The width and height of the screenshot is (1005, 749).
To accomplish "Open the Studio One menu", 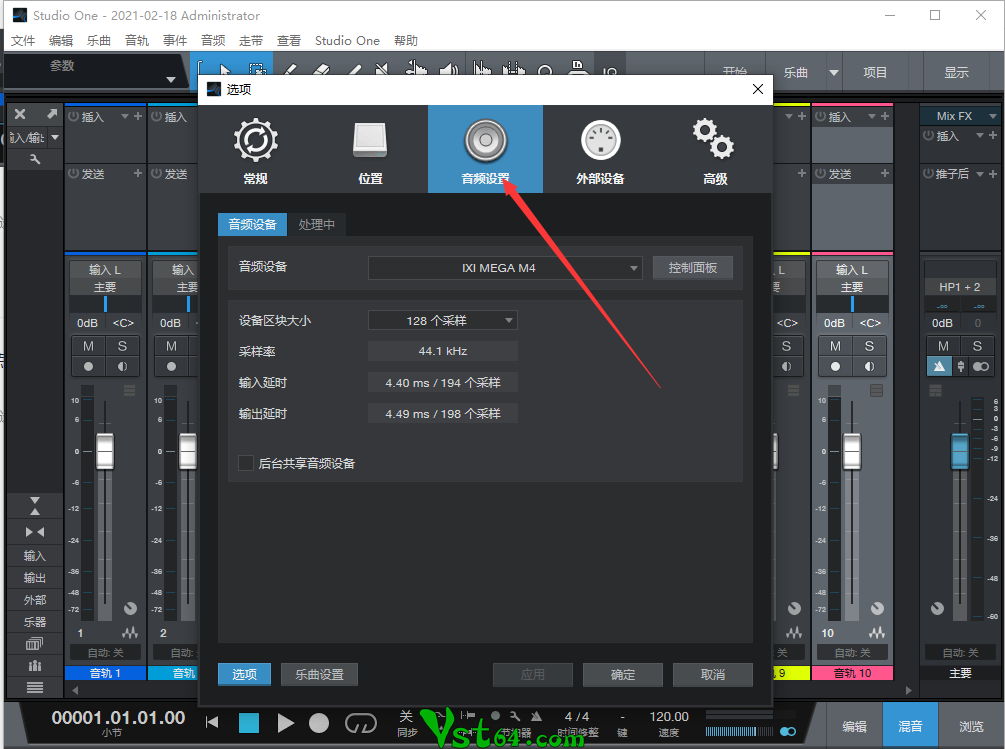I will click(347, 40).
